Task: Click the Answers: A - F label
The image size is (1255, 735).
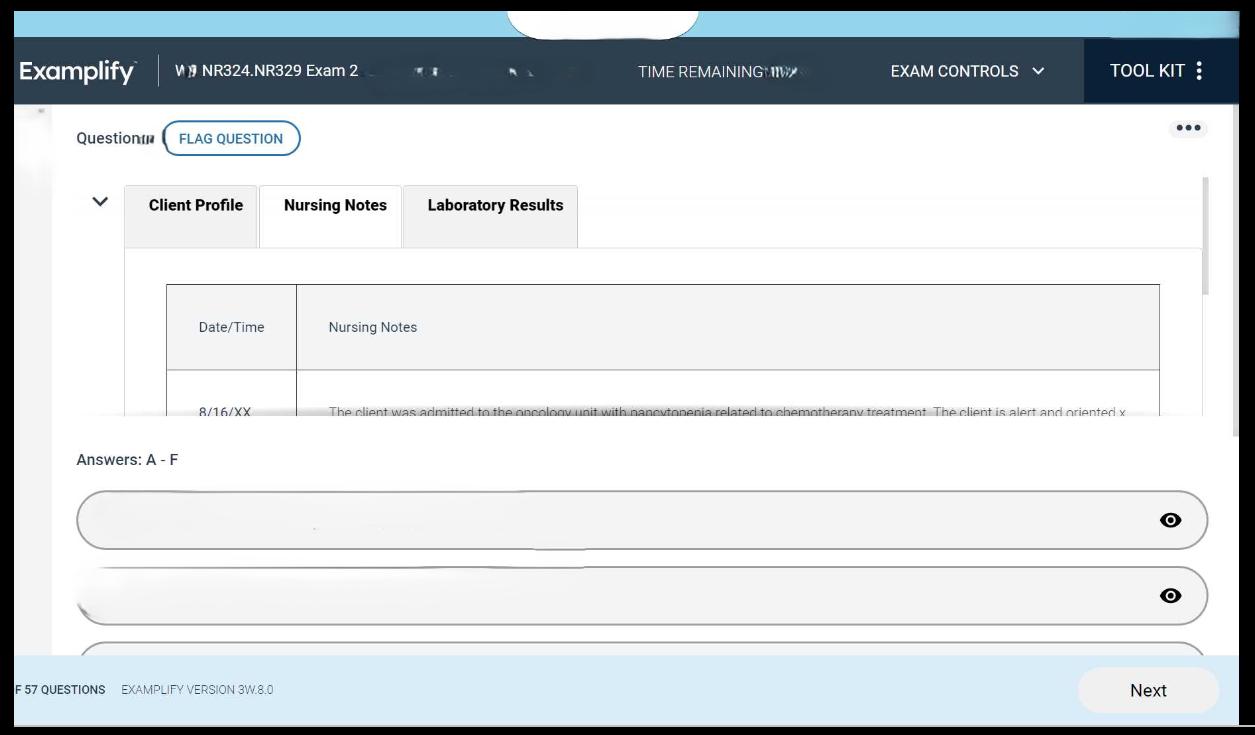Action: (x=127, y=460)
